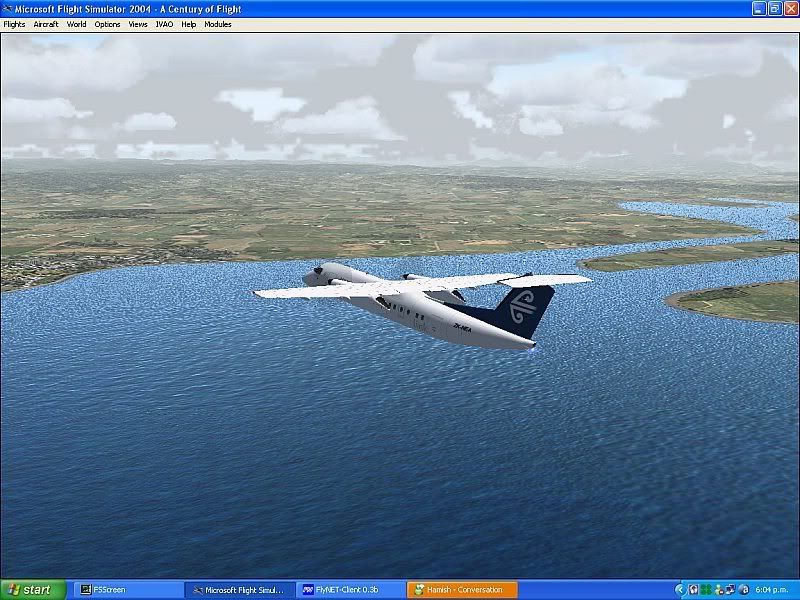800x600 pixels.
Task: Click the Windows Start button
Action: point(33,590)
